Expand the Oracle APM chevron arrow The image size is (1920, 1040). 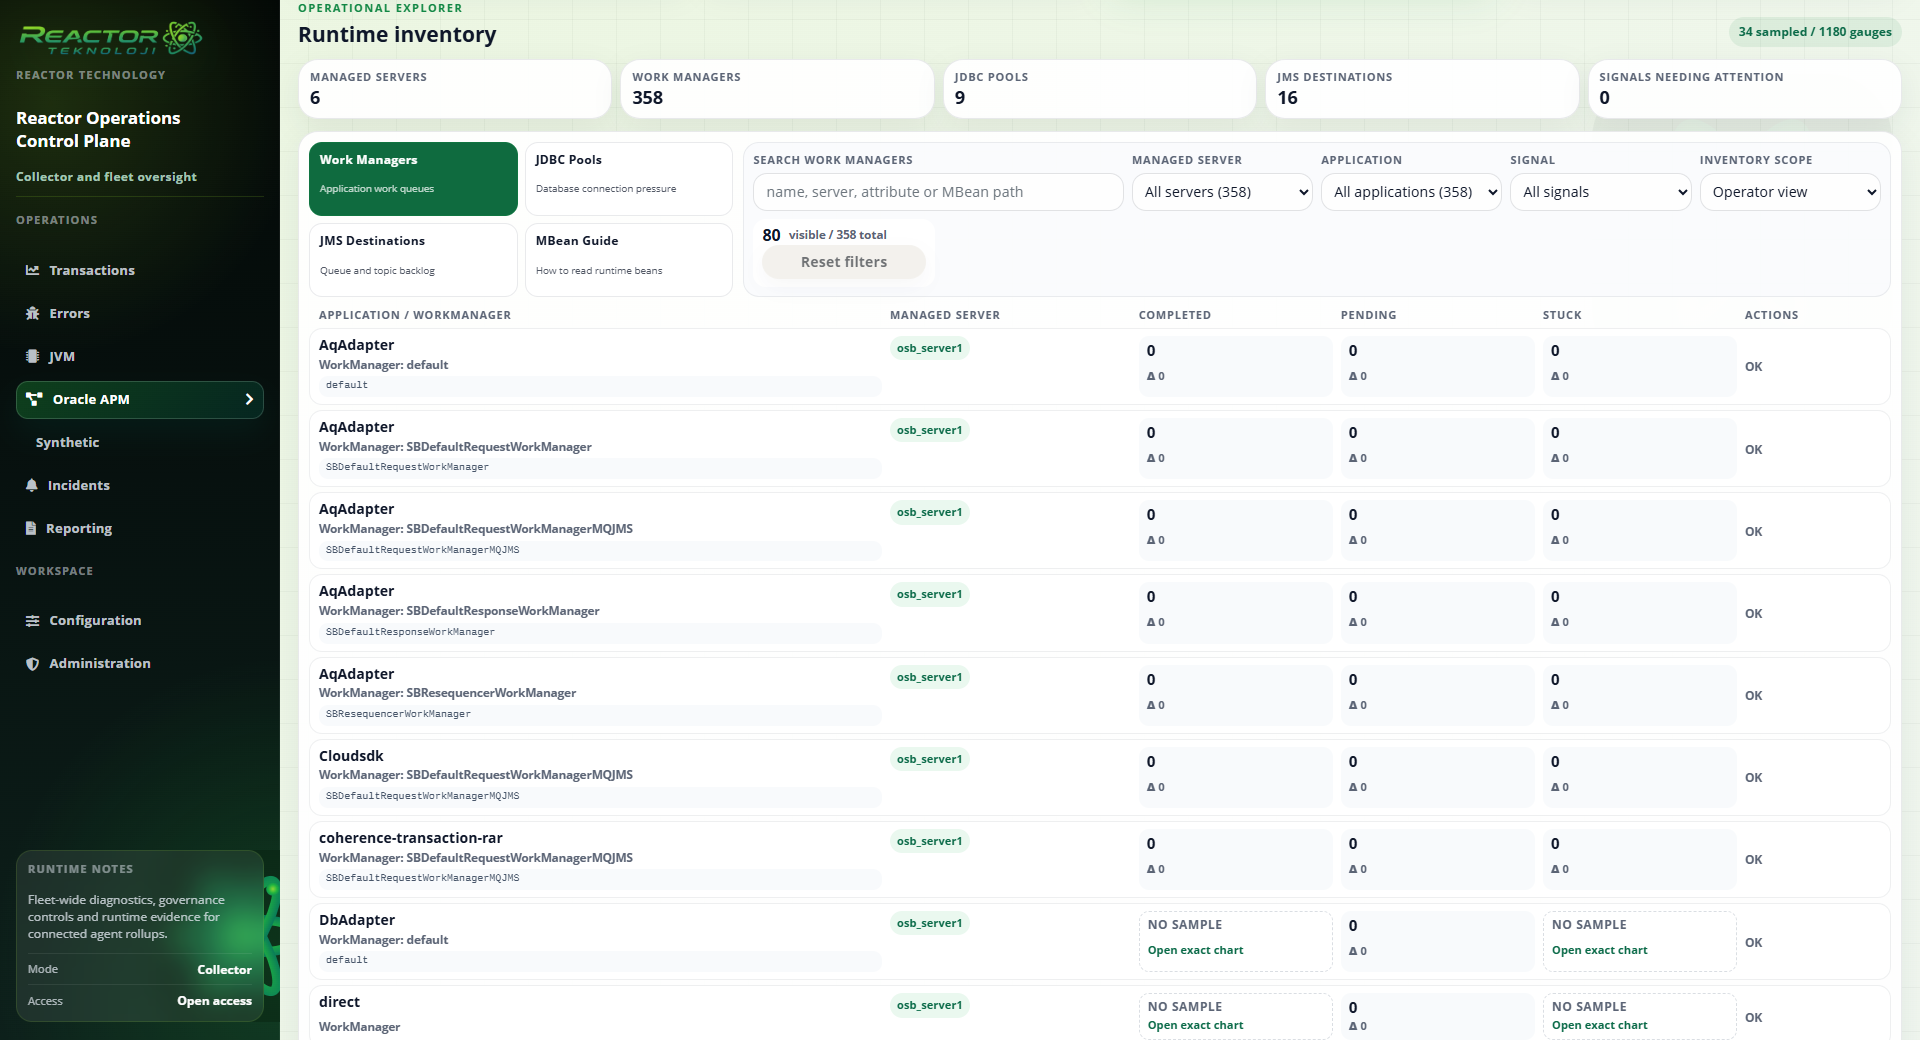click(249, 399)
